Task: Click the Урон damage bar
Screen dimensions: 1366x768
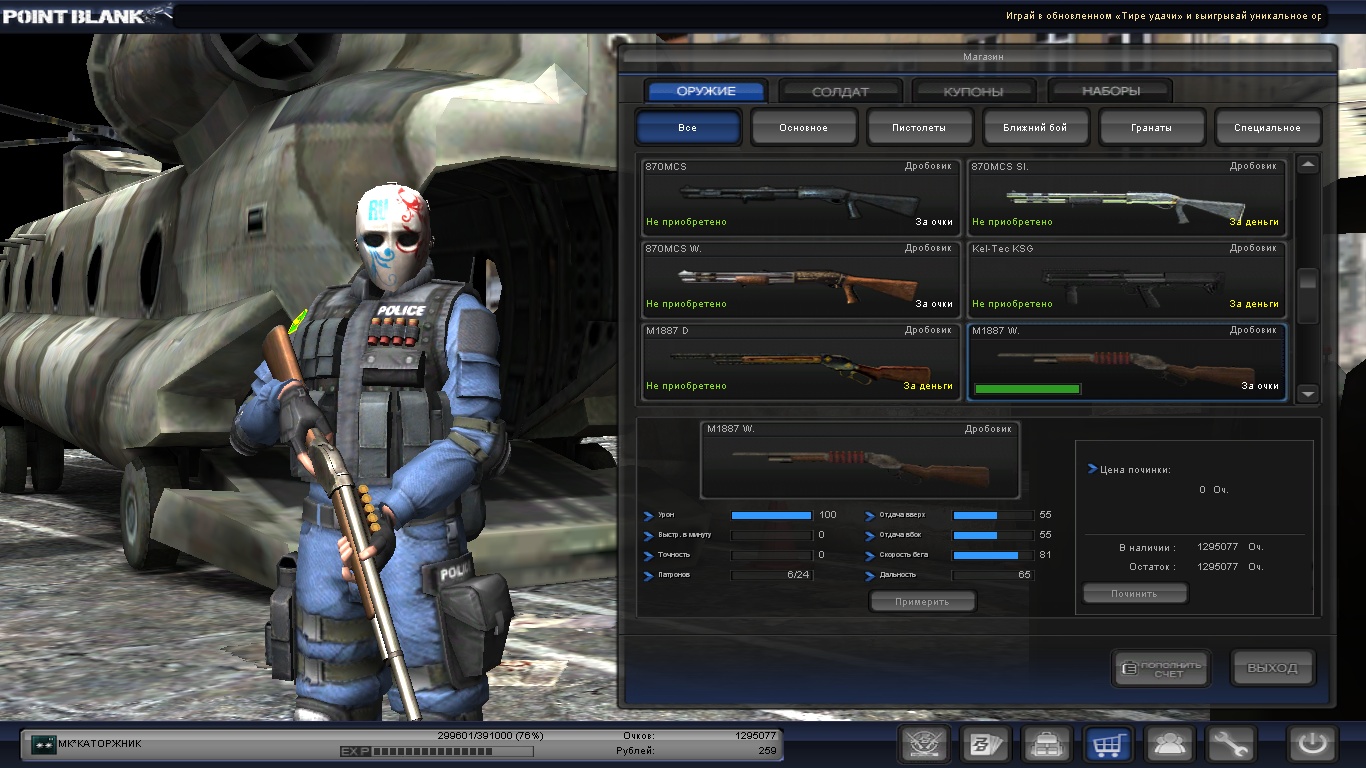Action: pos(771,515)
